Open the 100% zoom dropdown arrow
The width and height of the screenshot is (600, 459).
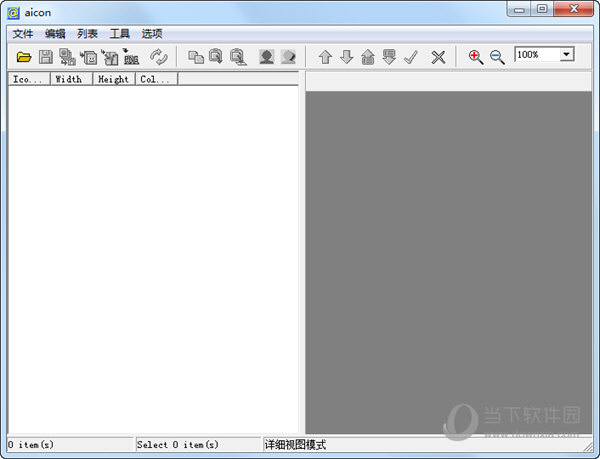567,54
